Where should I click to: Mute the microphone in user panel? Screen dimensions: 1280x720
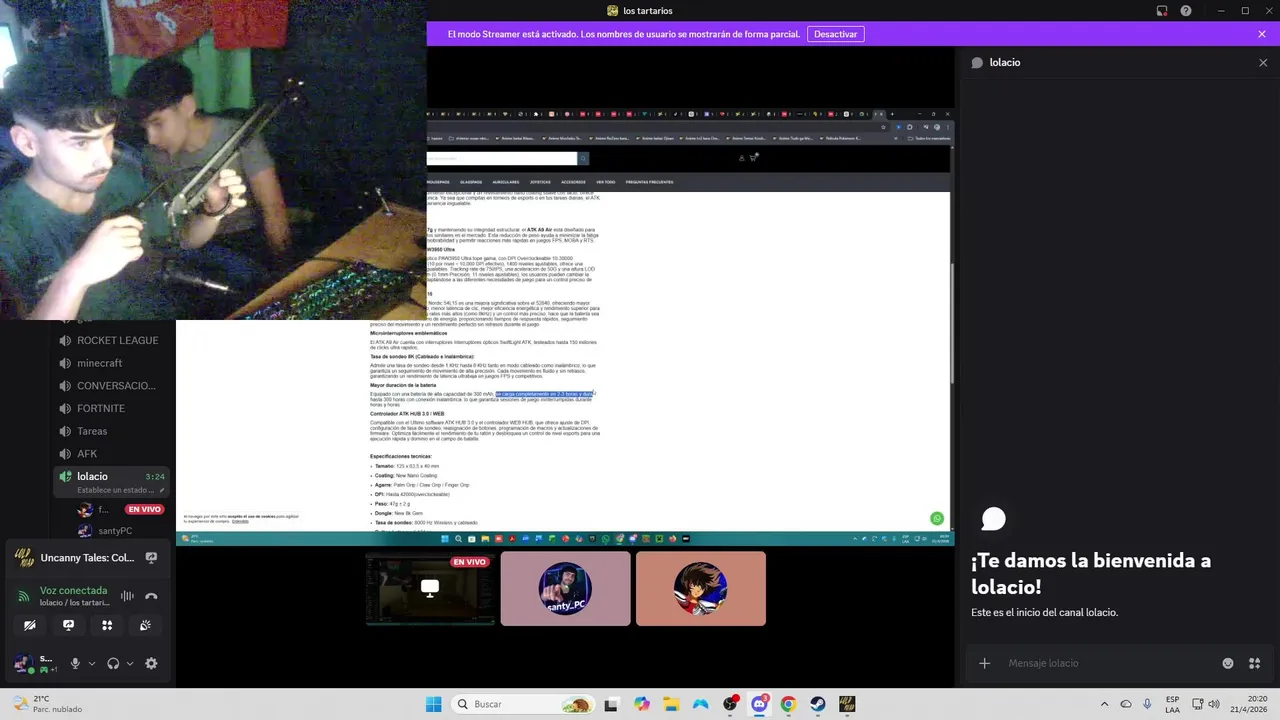[x=74, y=663]
